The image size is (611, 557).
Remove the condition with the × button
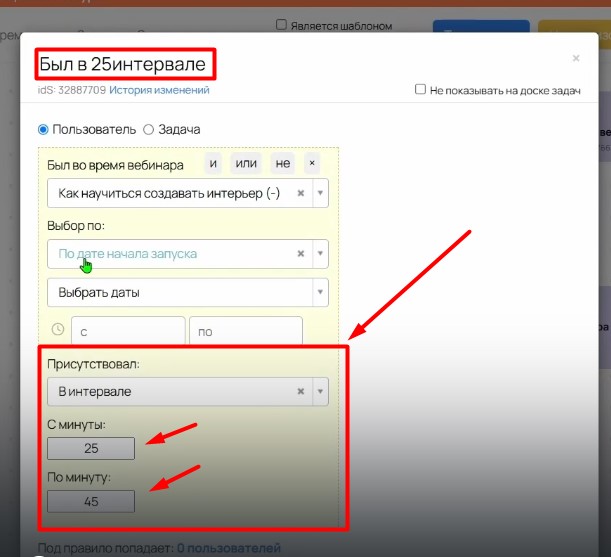(x=312, y=164)
